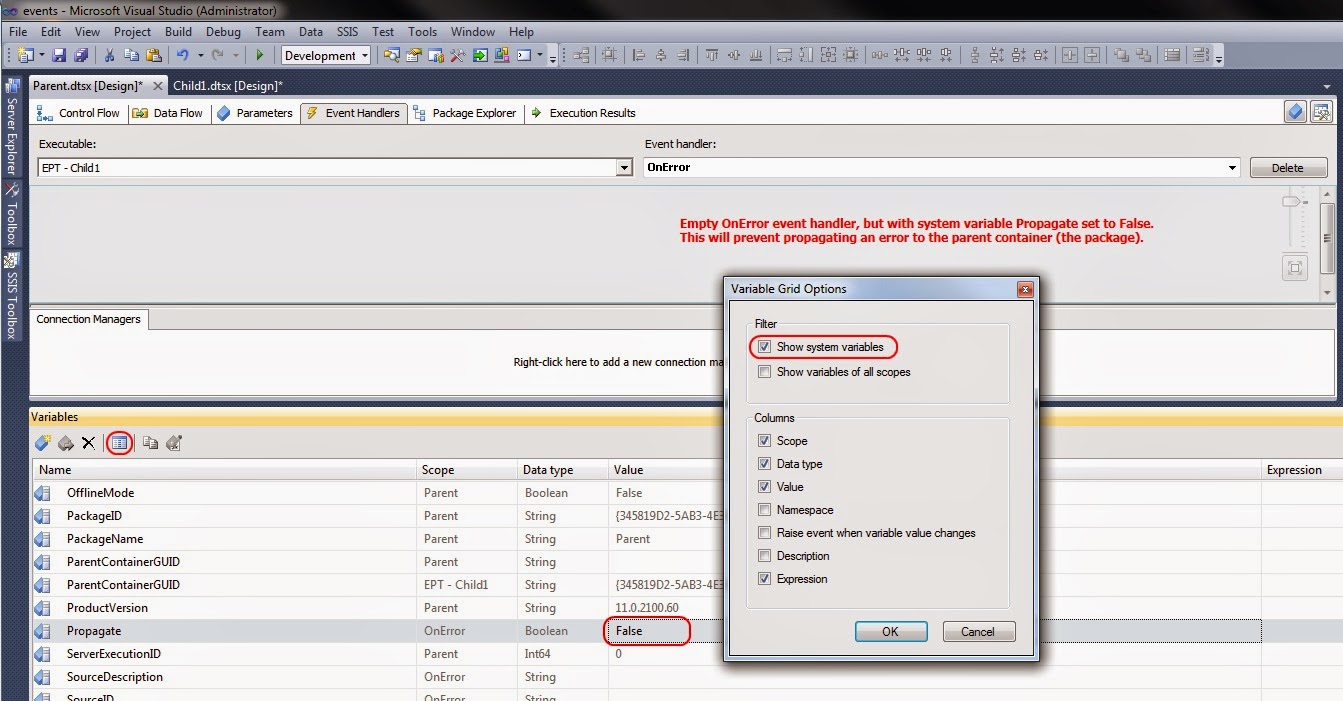
Task: Check the Namespace column checkbox
Action: coord(765,510)
